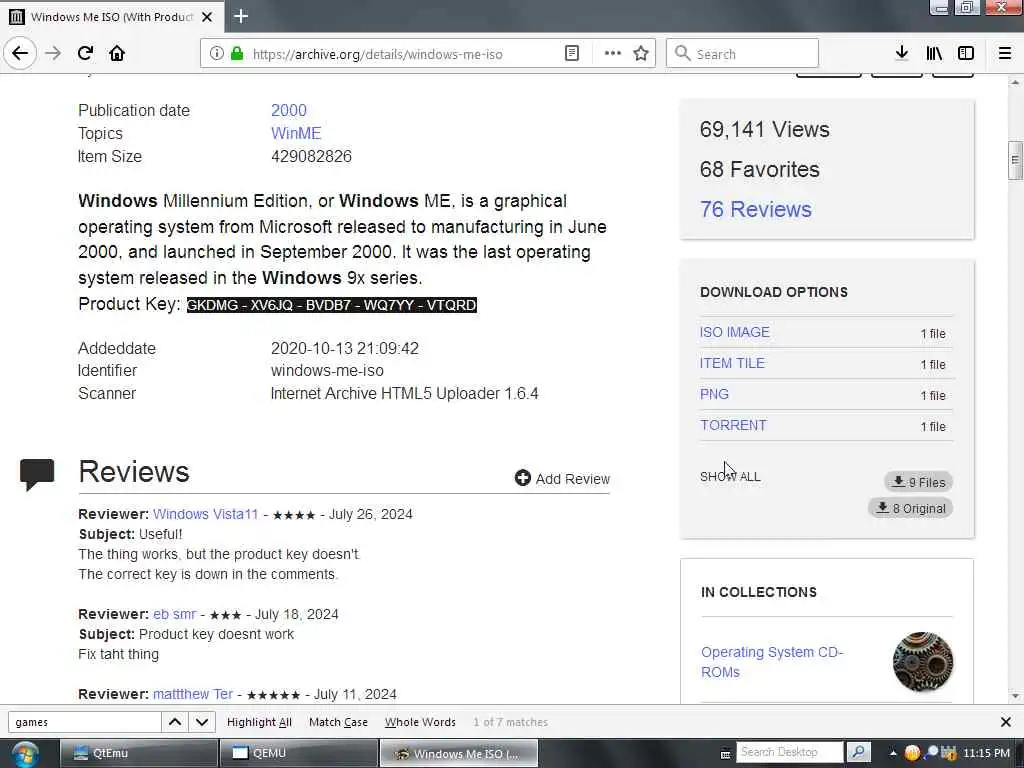Open the Firefox hamburger menu
This screenshot has height=768, width=1024.
(1005, 54)
